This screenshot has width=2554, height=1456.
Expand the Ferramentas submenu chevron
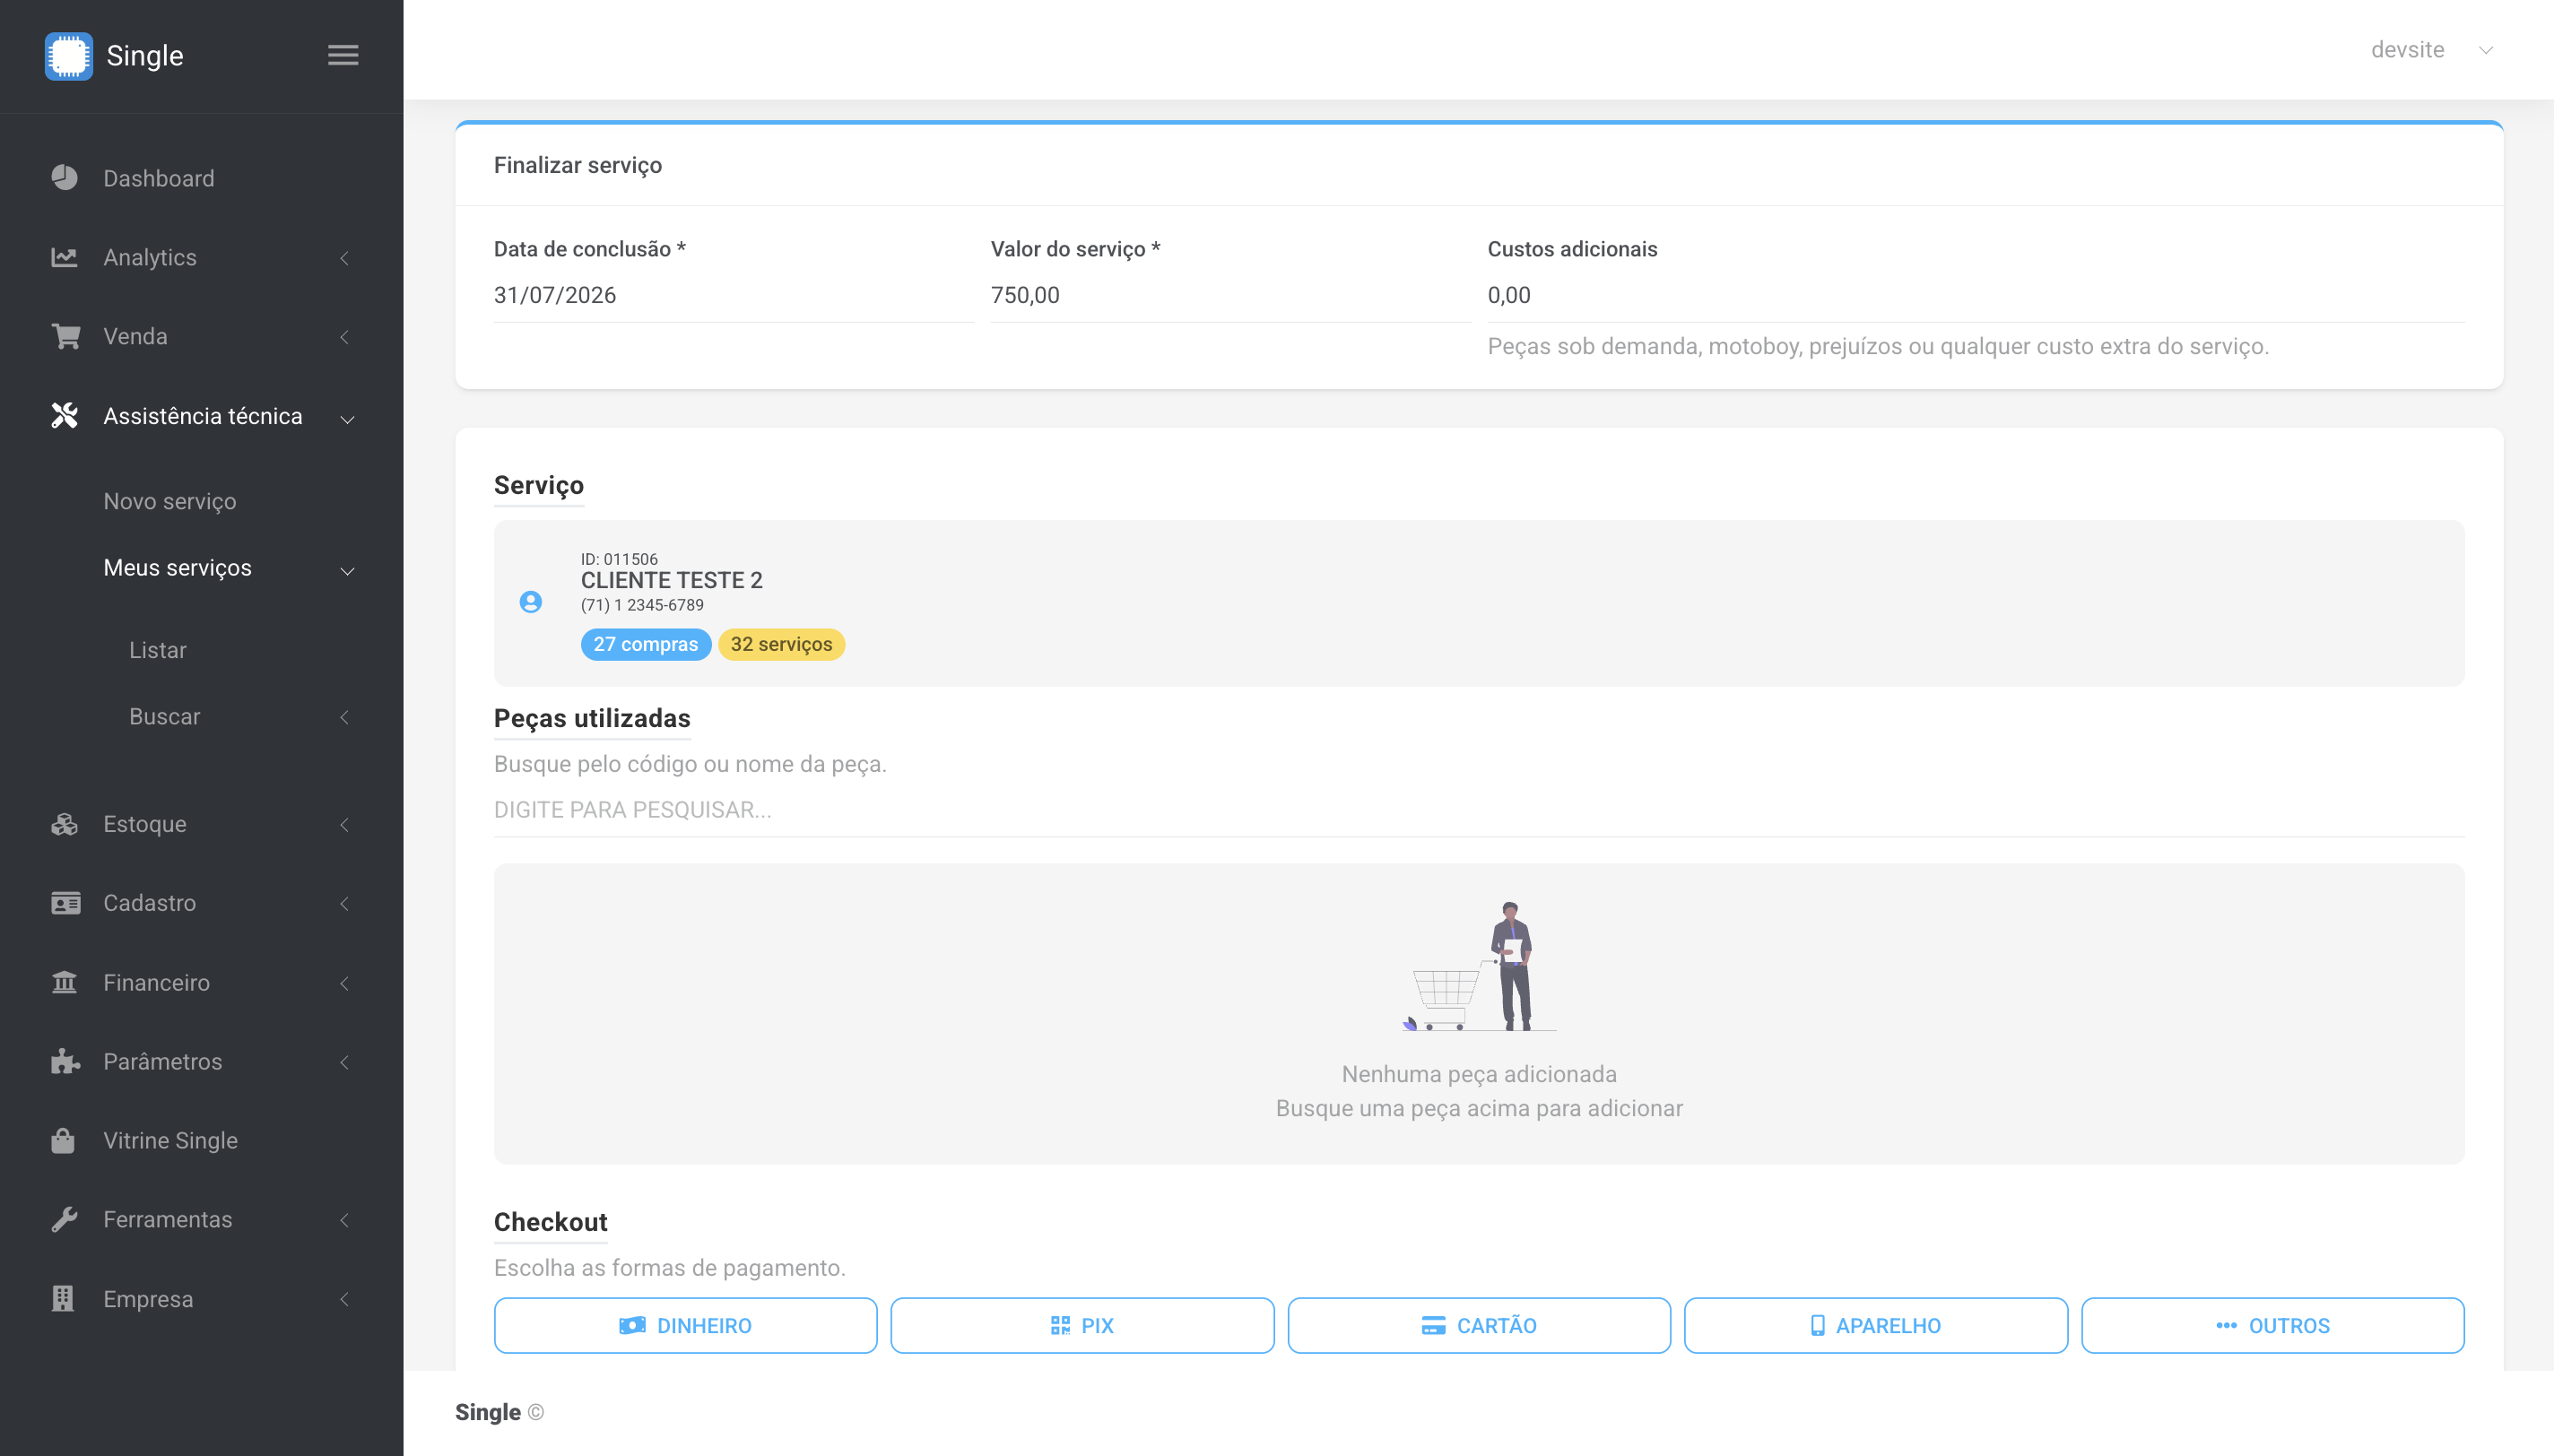pos(345,1220)
